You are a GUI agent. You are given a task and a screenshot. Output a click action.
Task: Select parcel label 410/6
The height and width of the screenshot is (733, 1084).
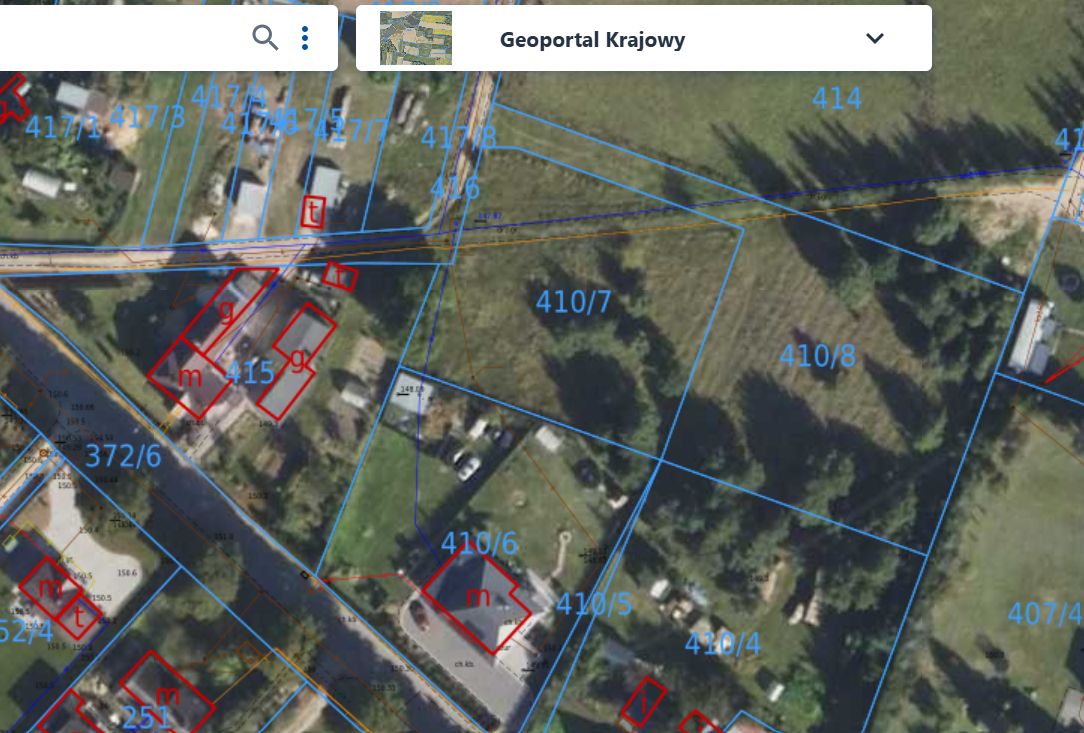[x=479, y=544]
